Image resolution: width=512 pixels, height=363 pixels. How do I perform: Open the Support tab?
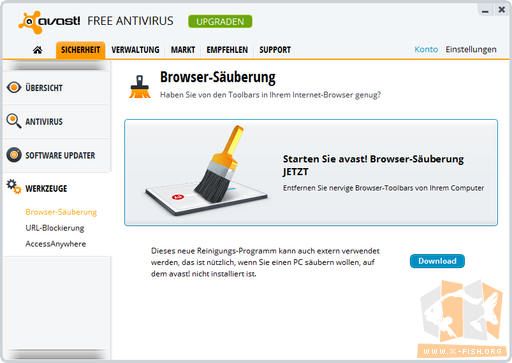point(275,50)
